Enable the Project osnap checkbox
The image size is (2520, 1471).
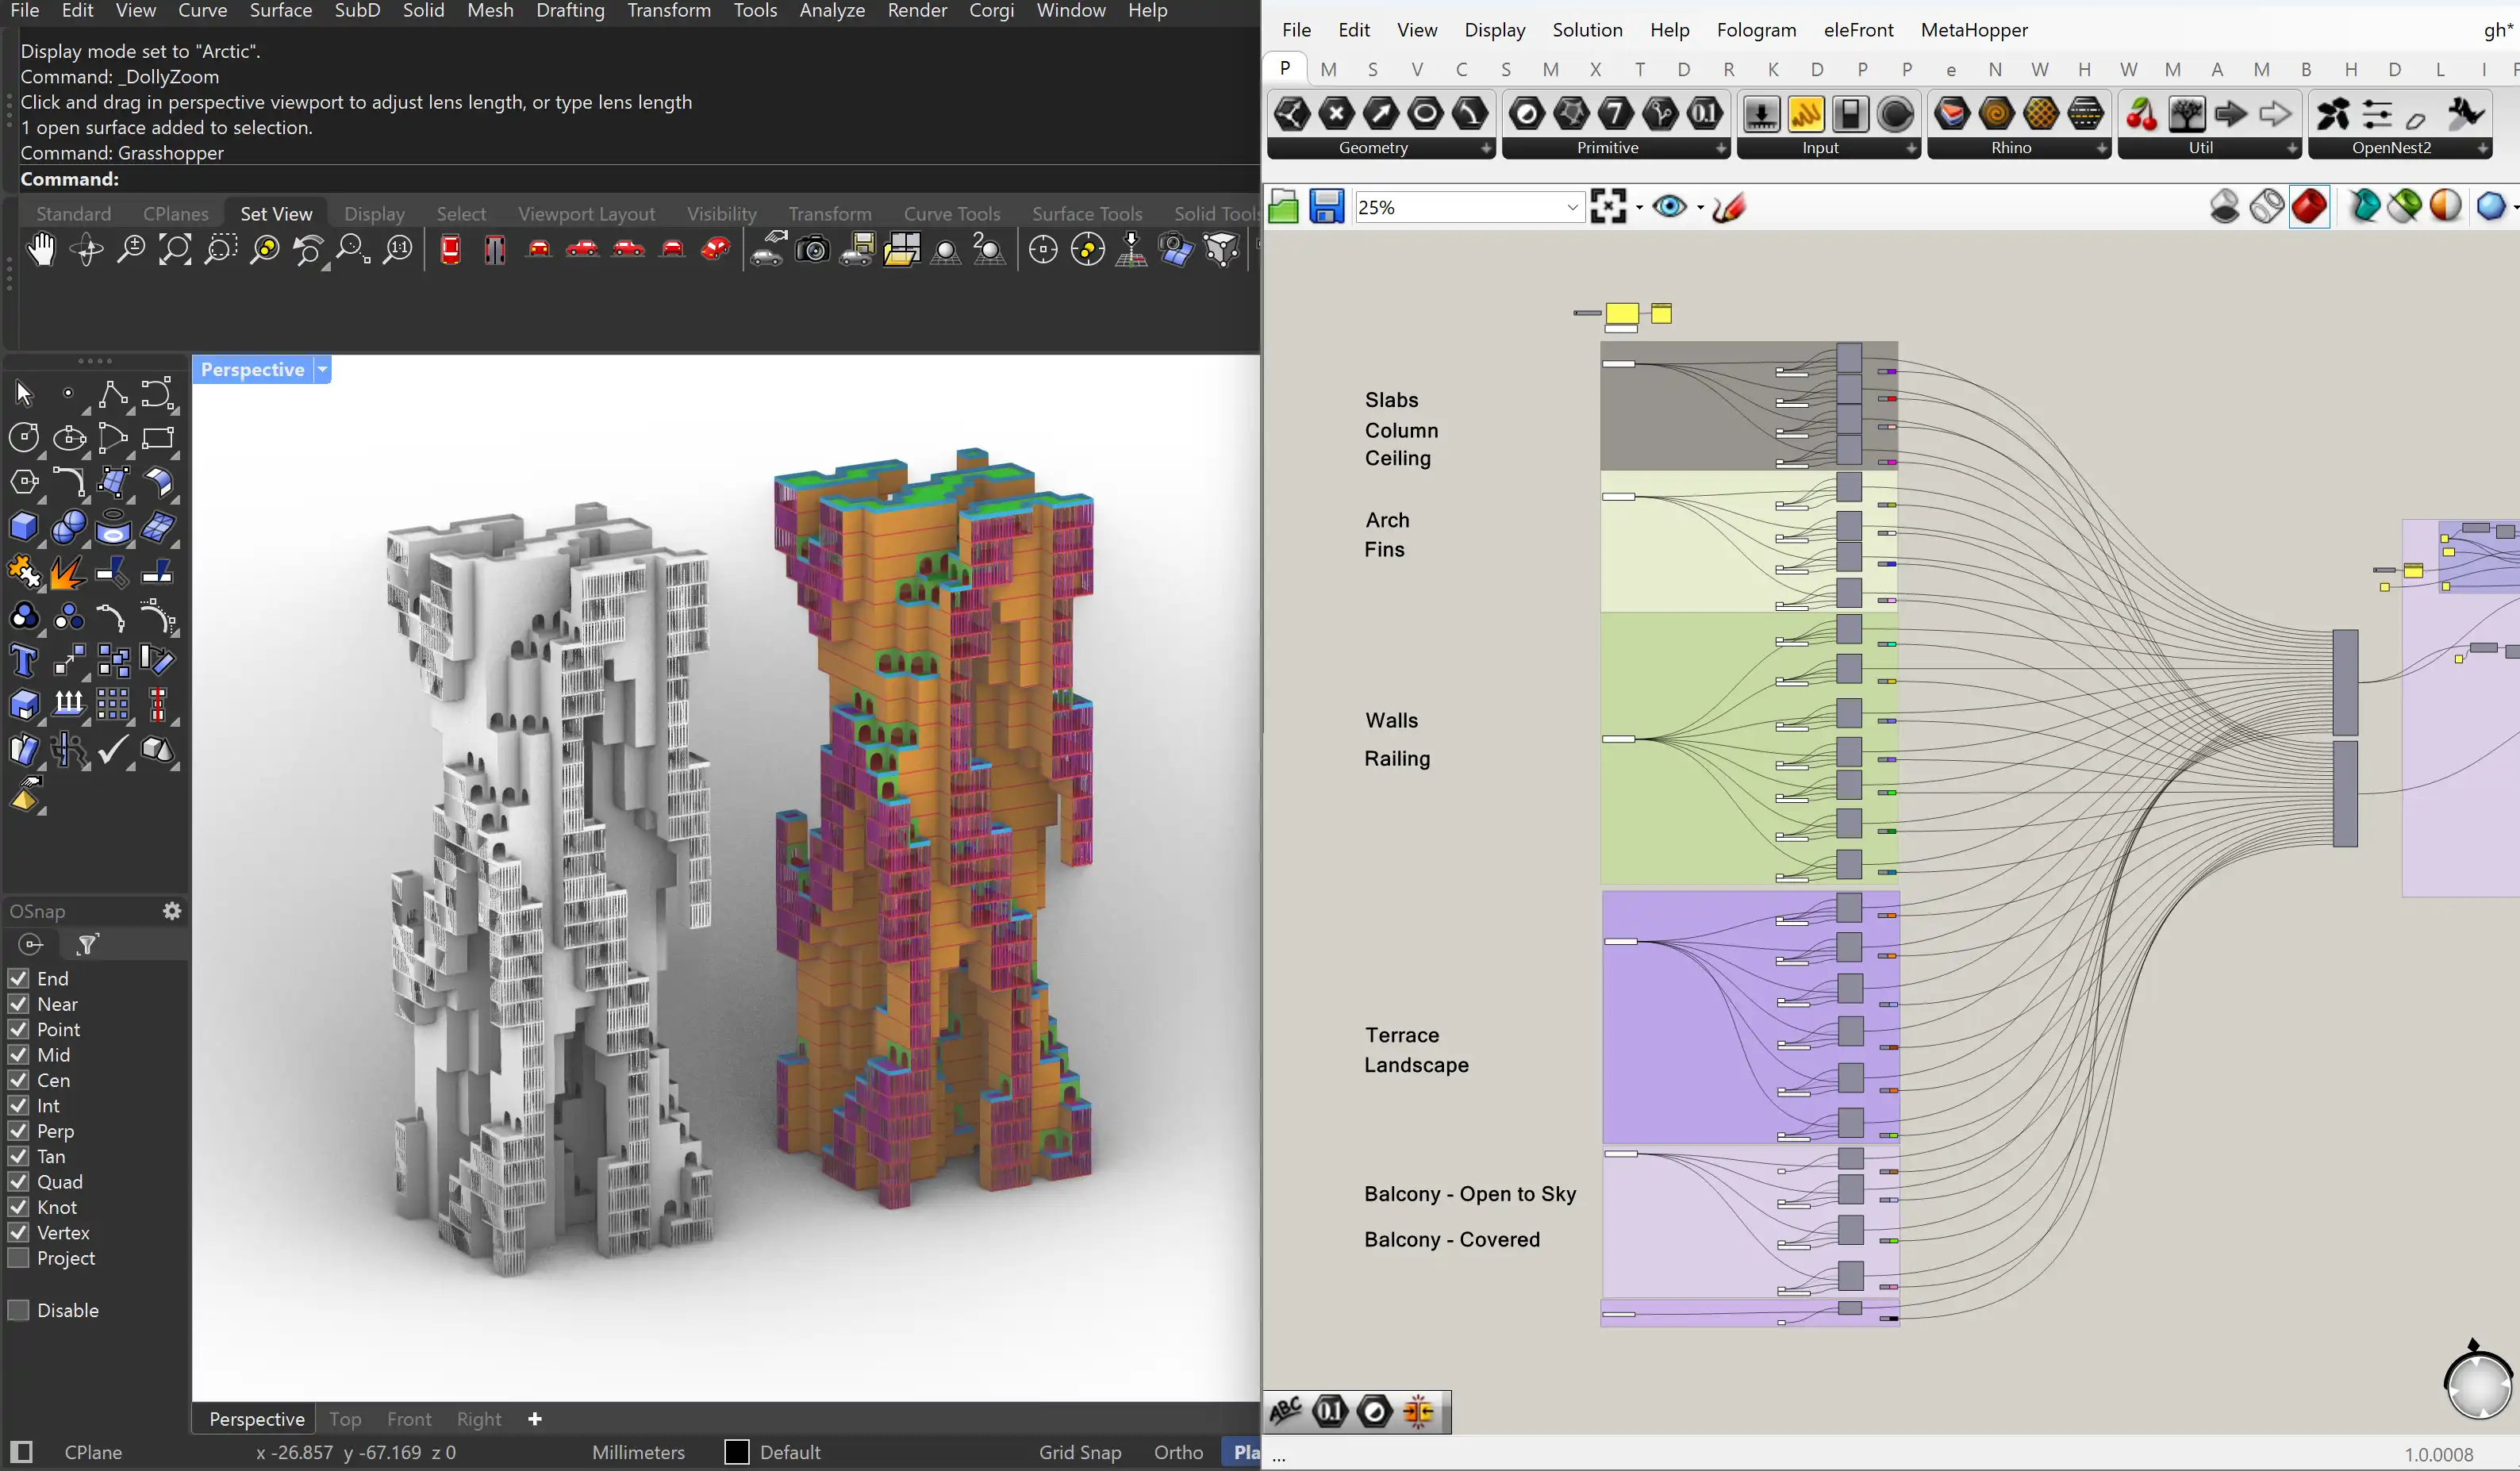(x=18, y=1258)
